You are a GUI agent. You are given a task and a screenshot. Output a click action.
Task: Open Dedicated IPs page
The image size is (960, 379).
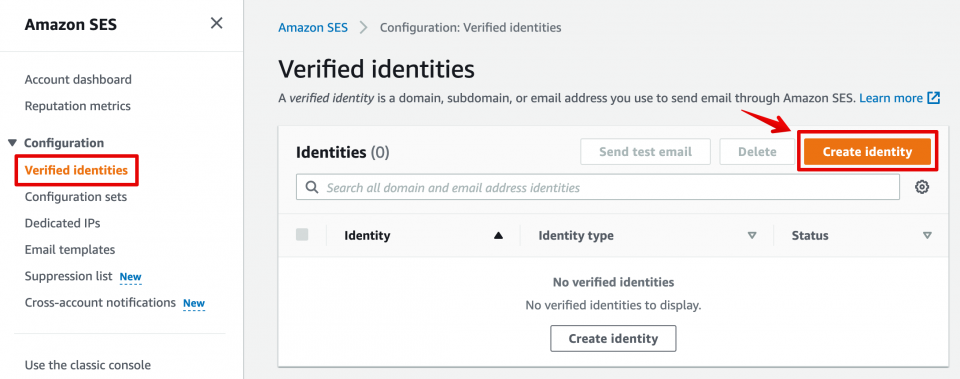point(62,223)
